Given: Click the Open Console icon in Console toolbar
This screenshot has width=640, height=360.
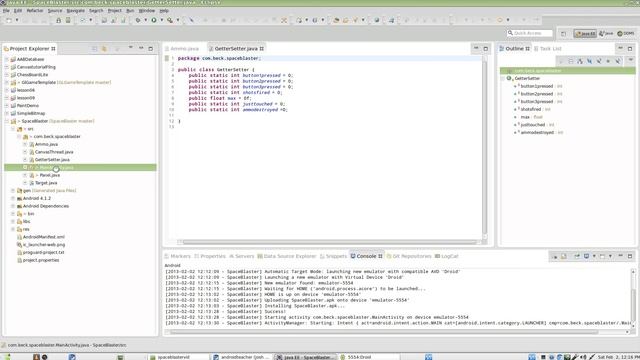Looking at the screenshot, I should pyautogui.click(x=602, y=256).
